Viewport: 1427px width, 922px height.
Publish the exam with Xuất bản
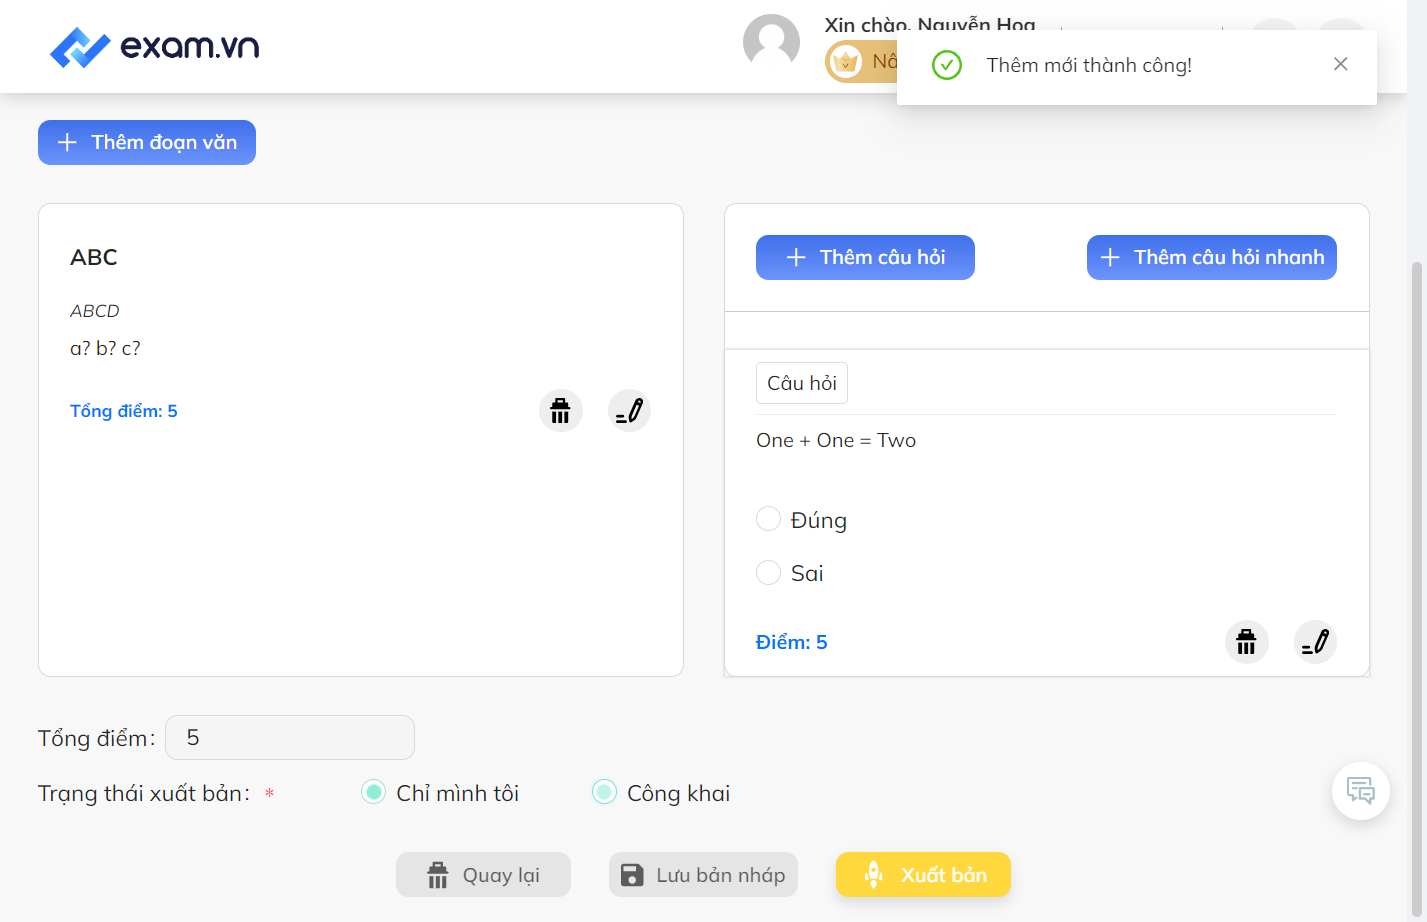(923, 875)
